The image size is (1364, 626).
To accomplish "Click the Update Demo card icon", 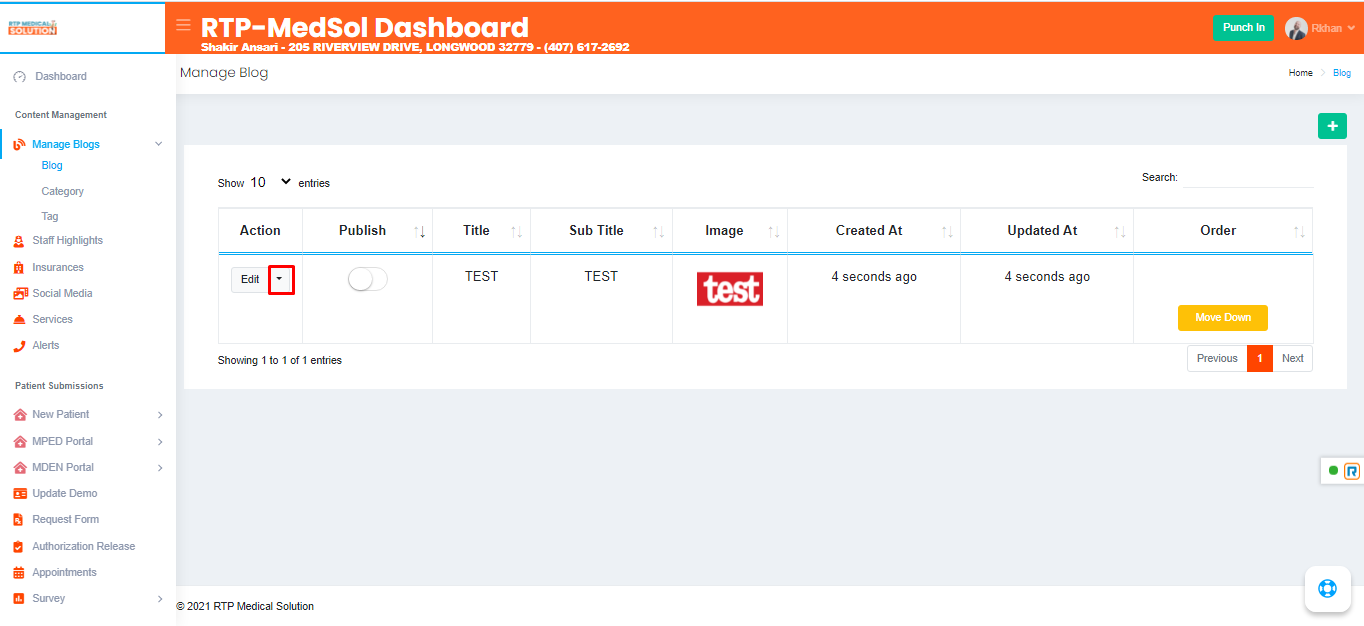I will point(20,494).
